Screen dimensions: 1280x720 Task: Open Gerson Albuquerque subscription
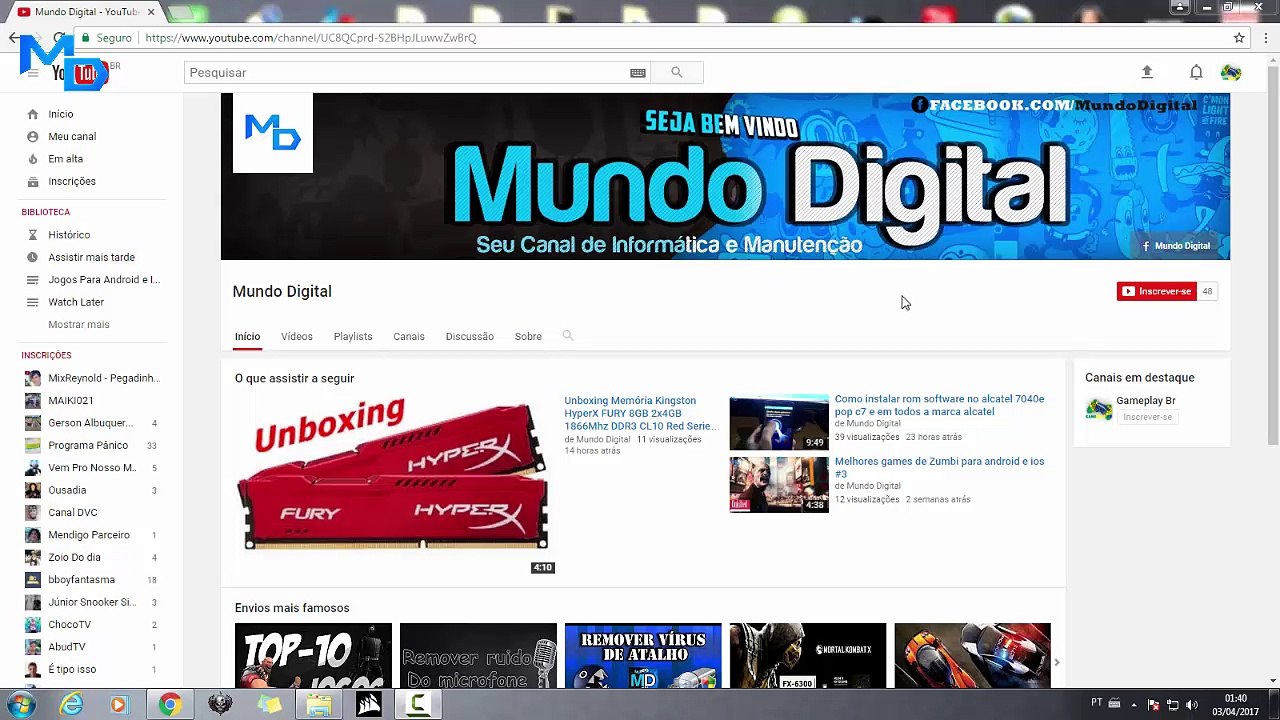92,423
